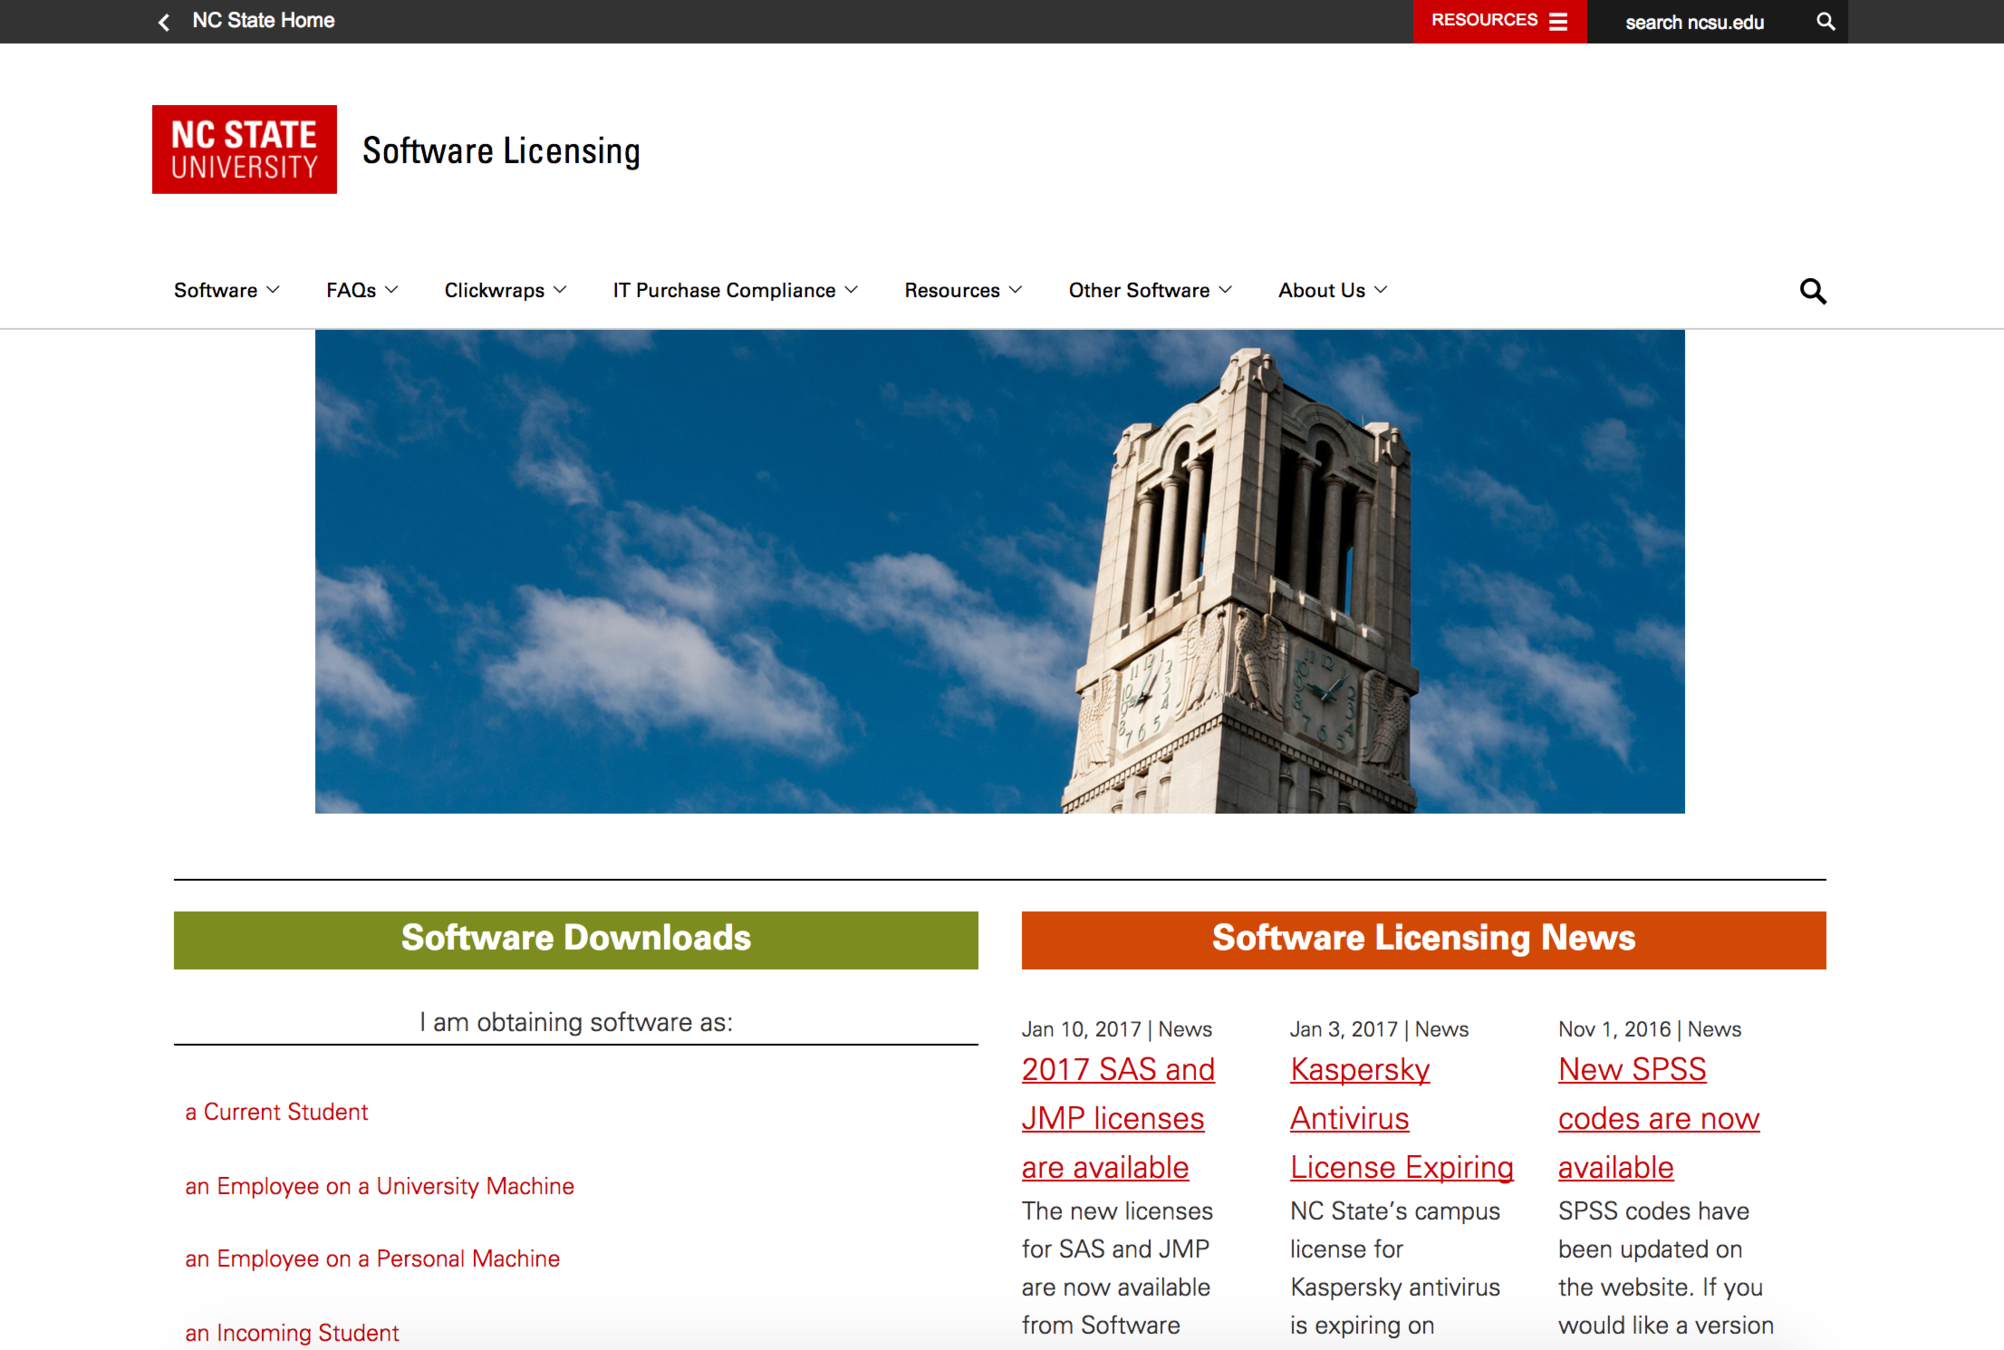Open the About Us menu
This screenshot has height=1350, width=2004.
(1332, 290)
